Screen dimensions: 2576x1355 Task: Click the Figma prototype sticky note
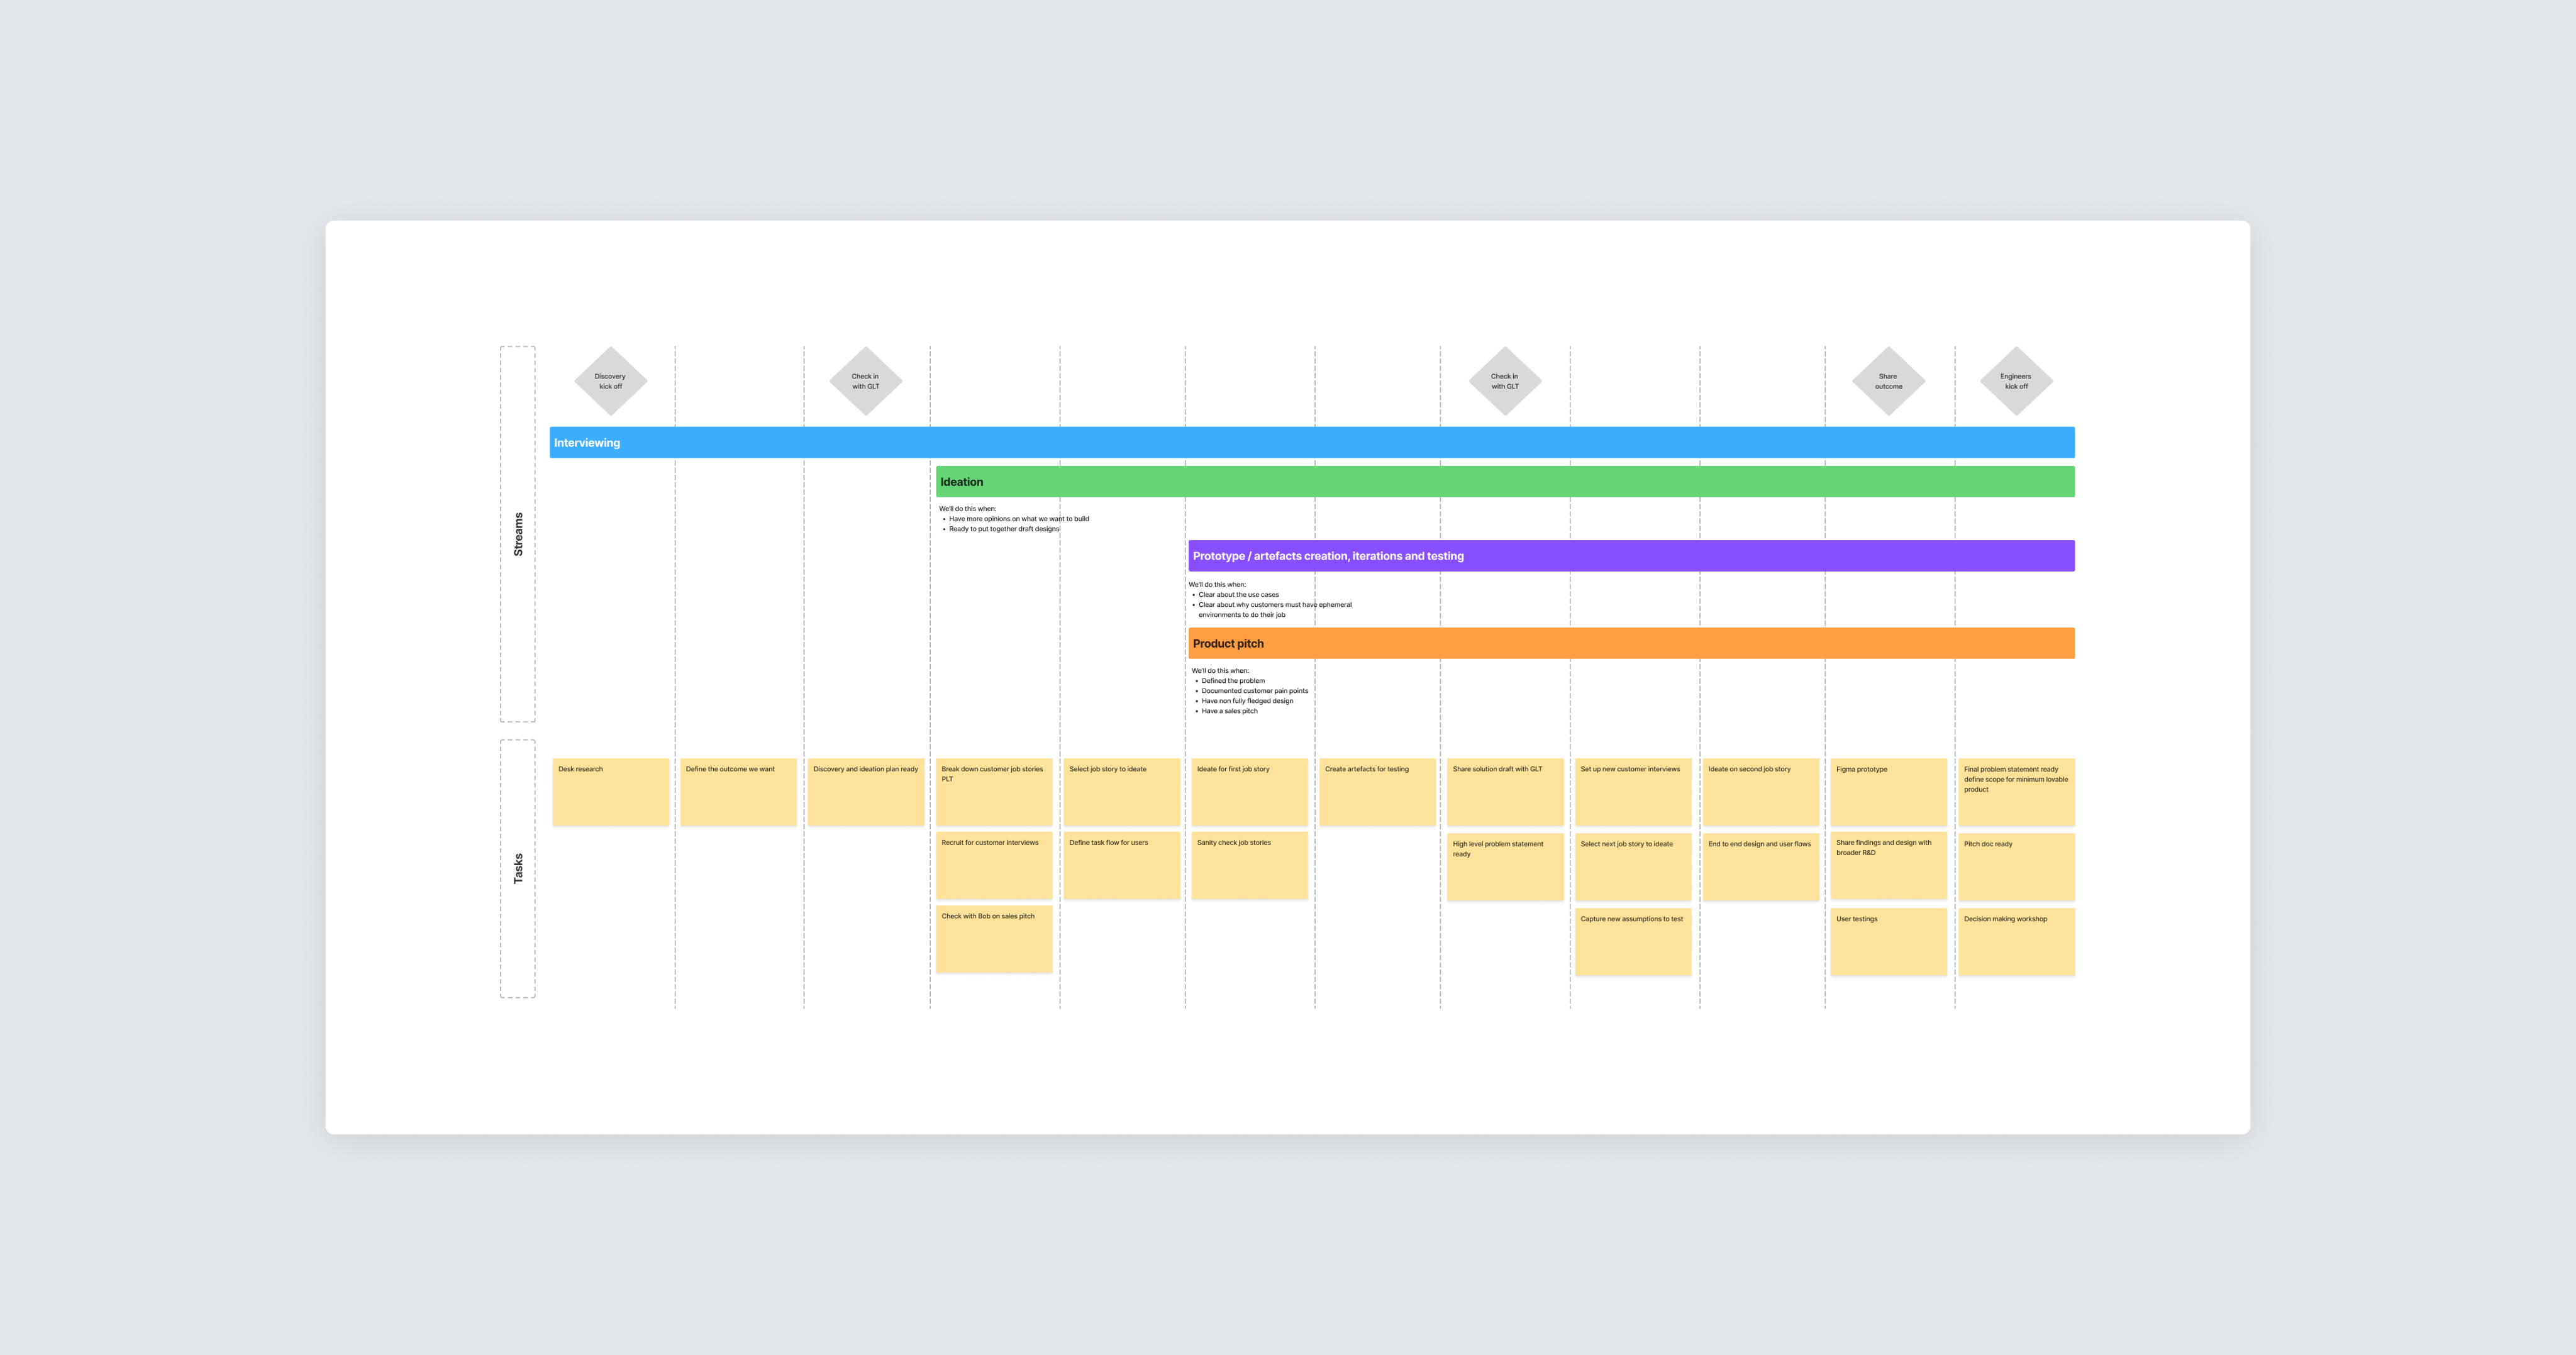1888,792
